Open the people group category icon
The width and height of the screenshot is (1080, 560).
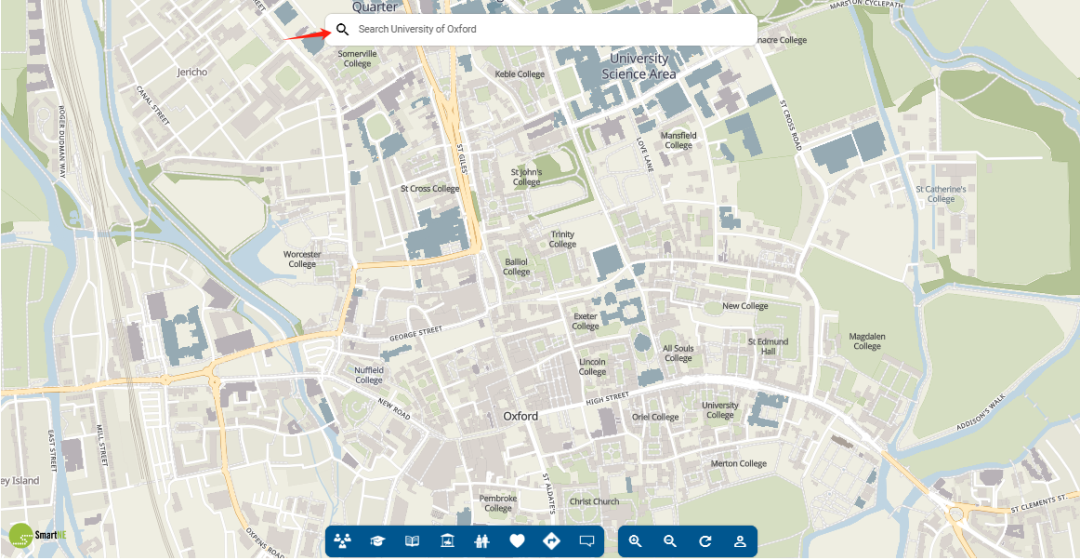[342, 541]
